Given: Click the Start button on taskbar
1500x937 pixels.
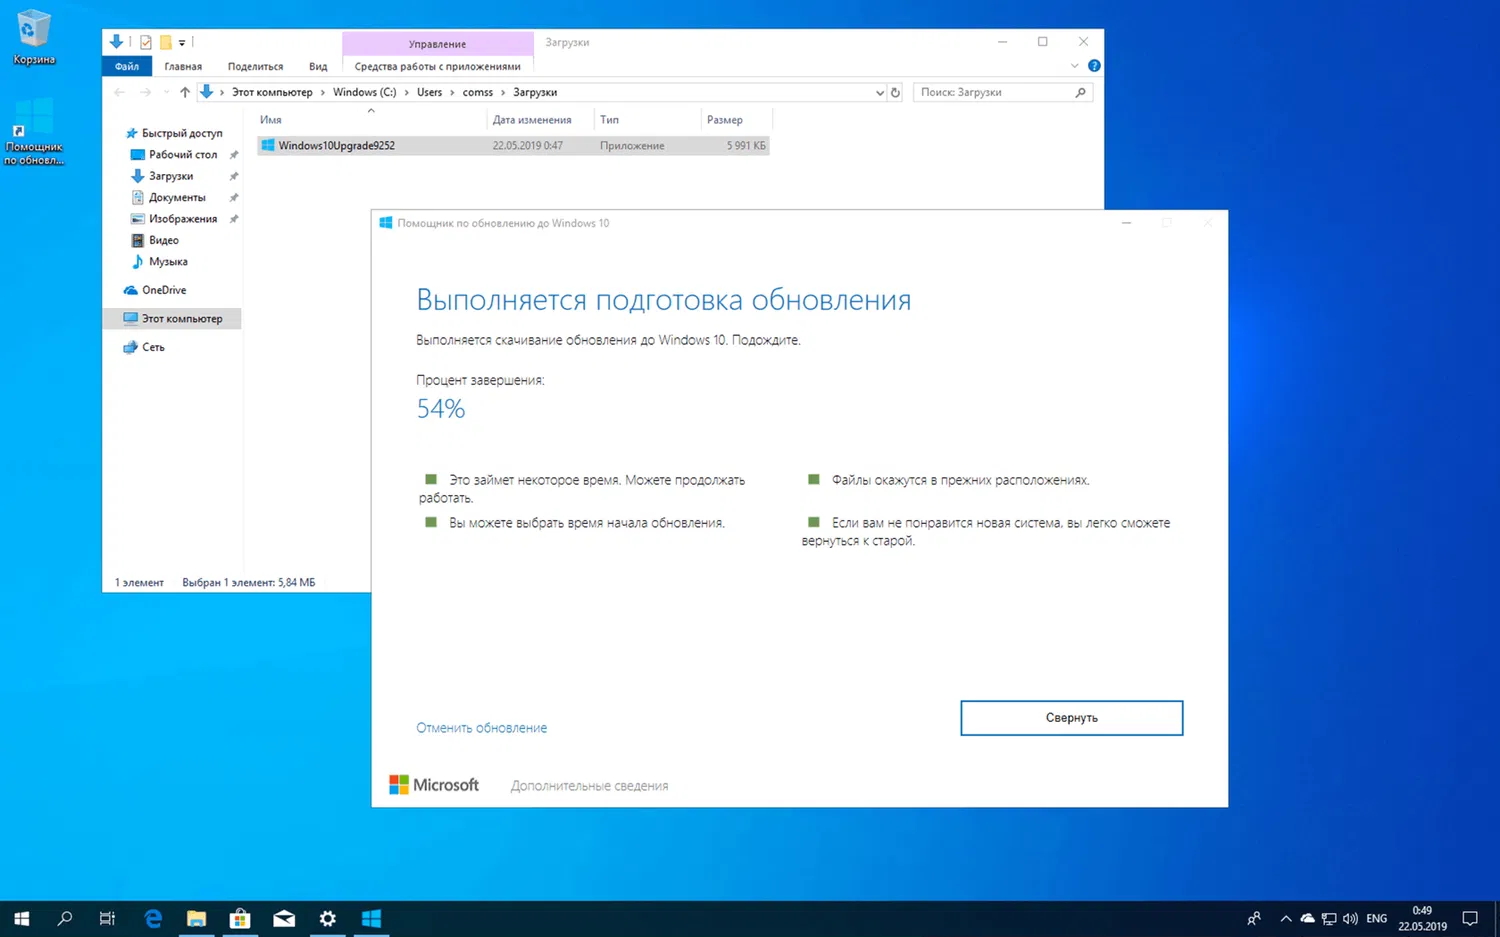Looking at the screenshot, I should coord(21,918).
